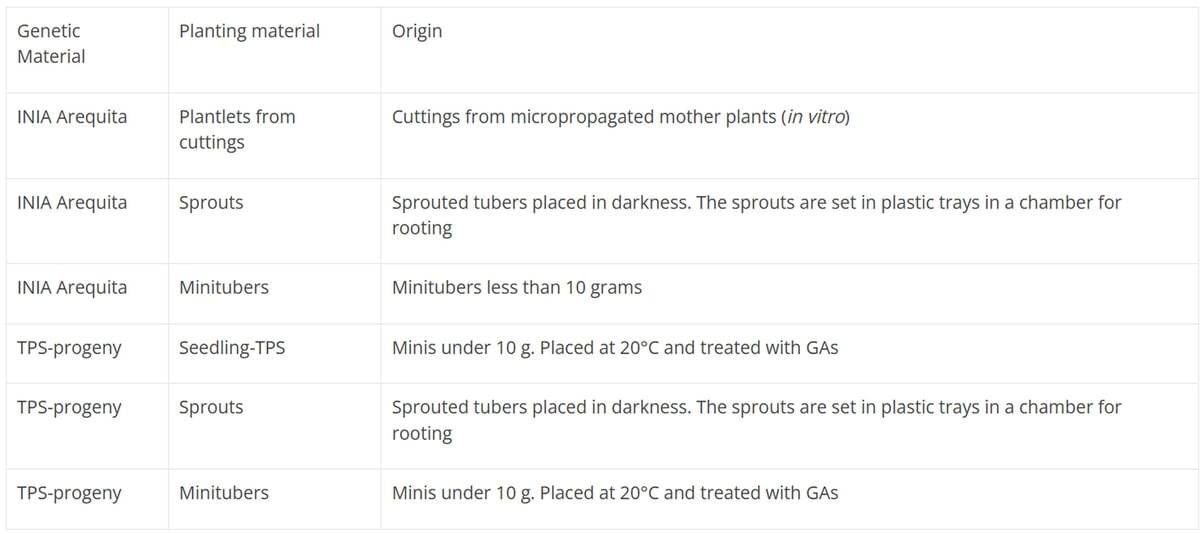The height and width of the screenshot is (534, 1200).
Task: Select "Sprouts" in the TPS-progeny row
Action: point(211,408)
